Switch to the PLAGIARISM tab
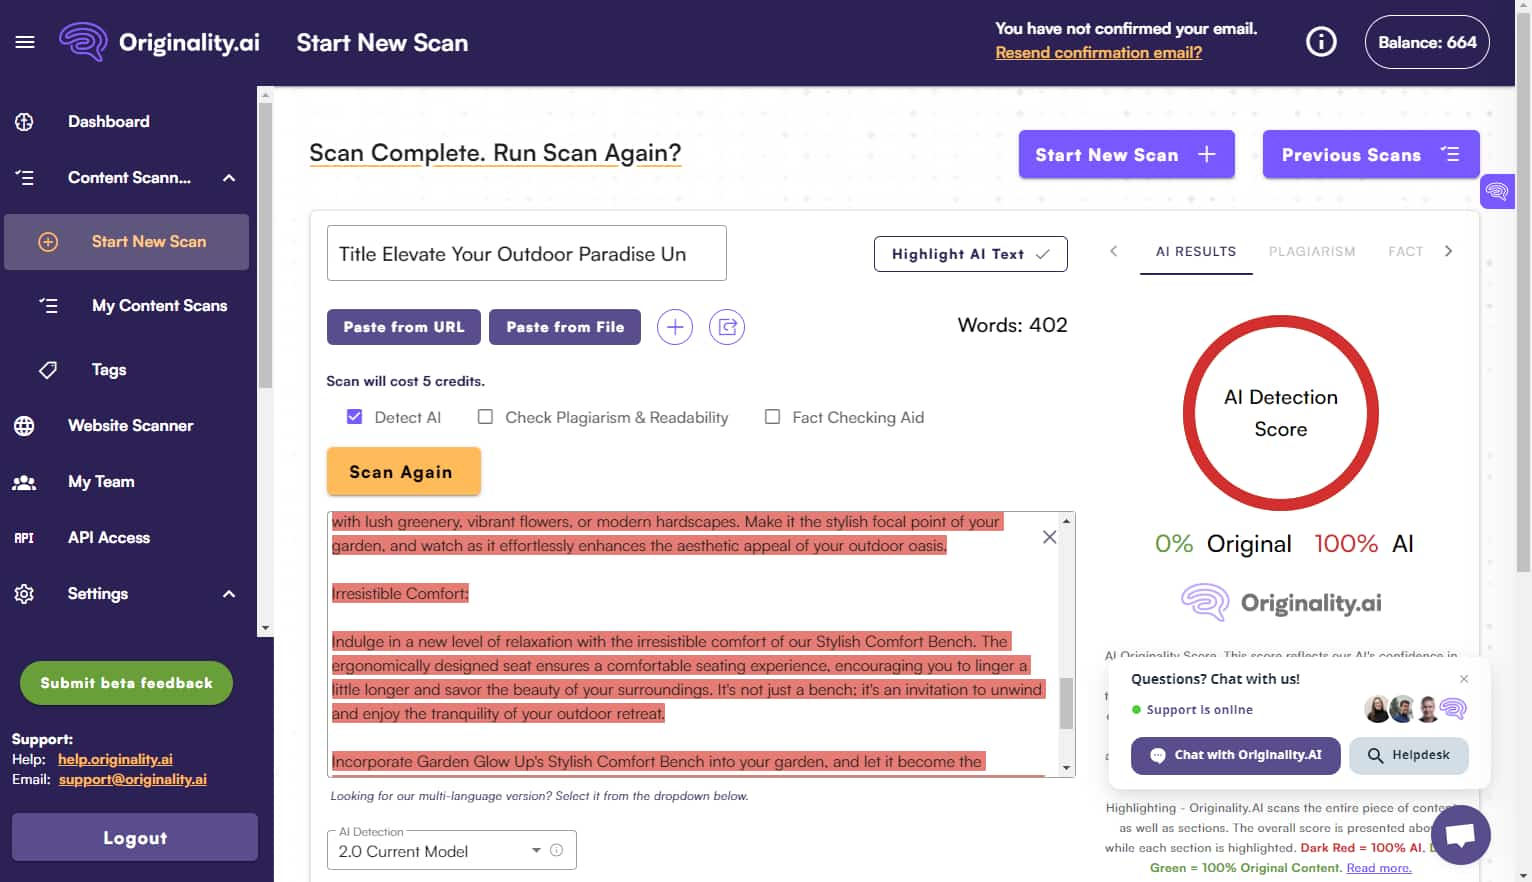The width and height of the screenshot is (1532, 882). (1312, 251)
